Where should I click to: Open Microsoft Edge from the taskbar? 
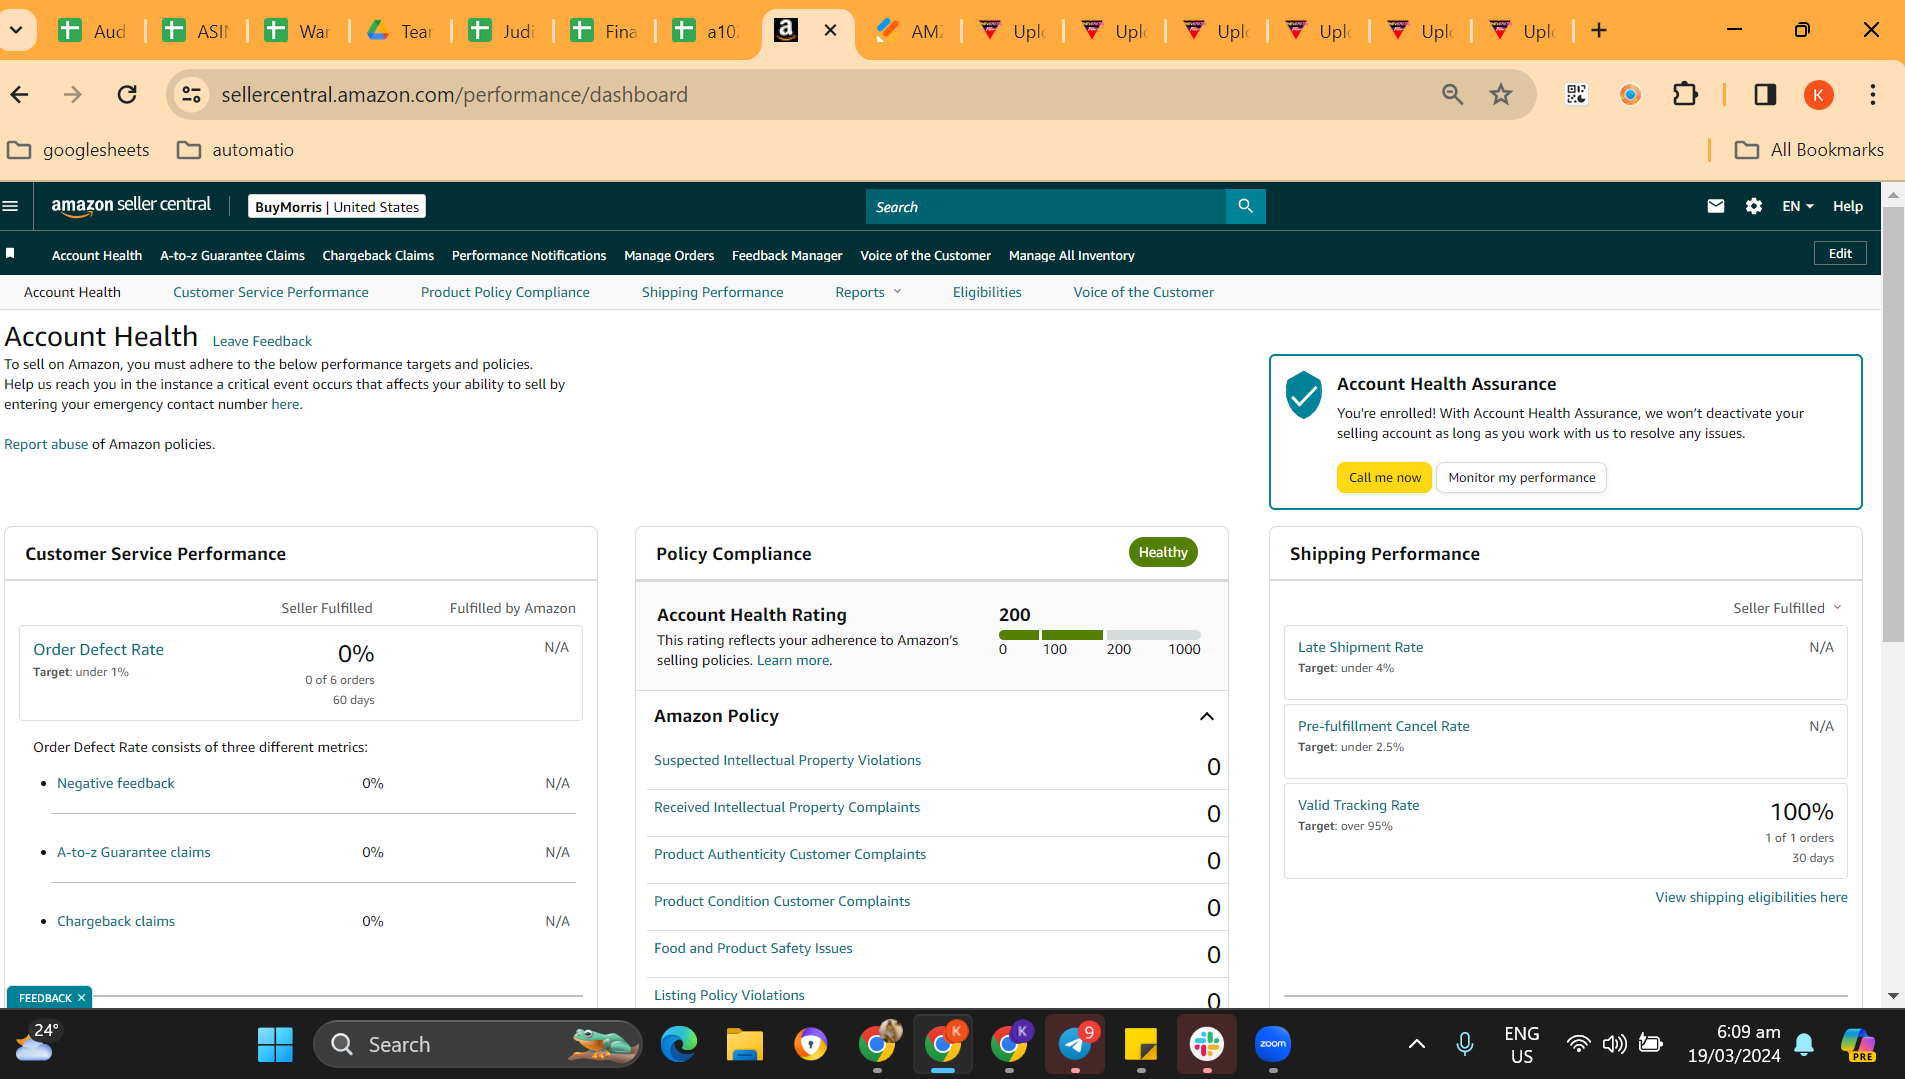tap(679, 1044)
